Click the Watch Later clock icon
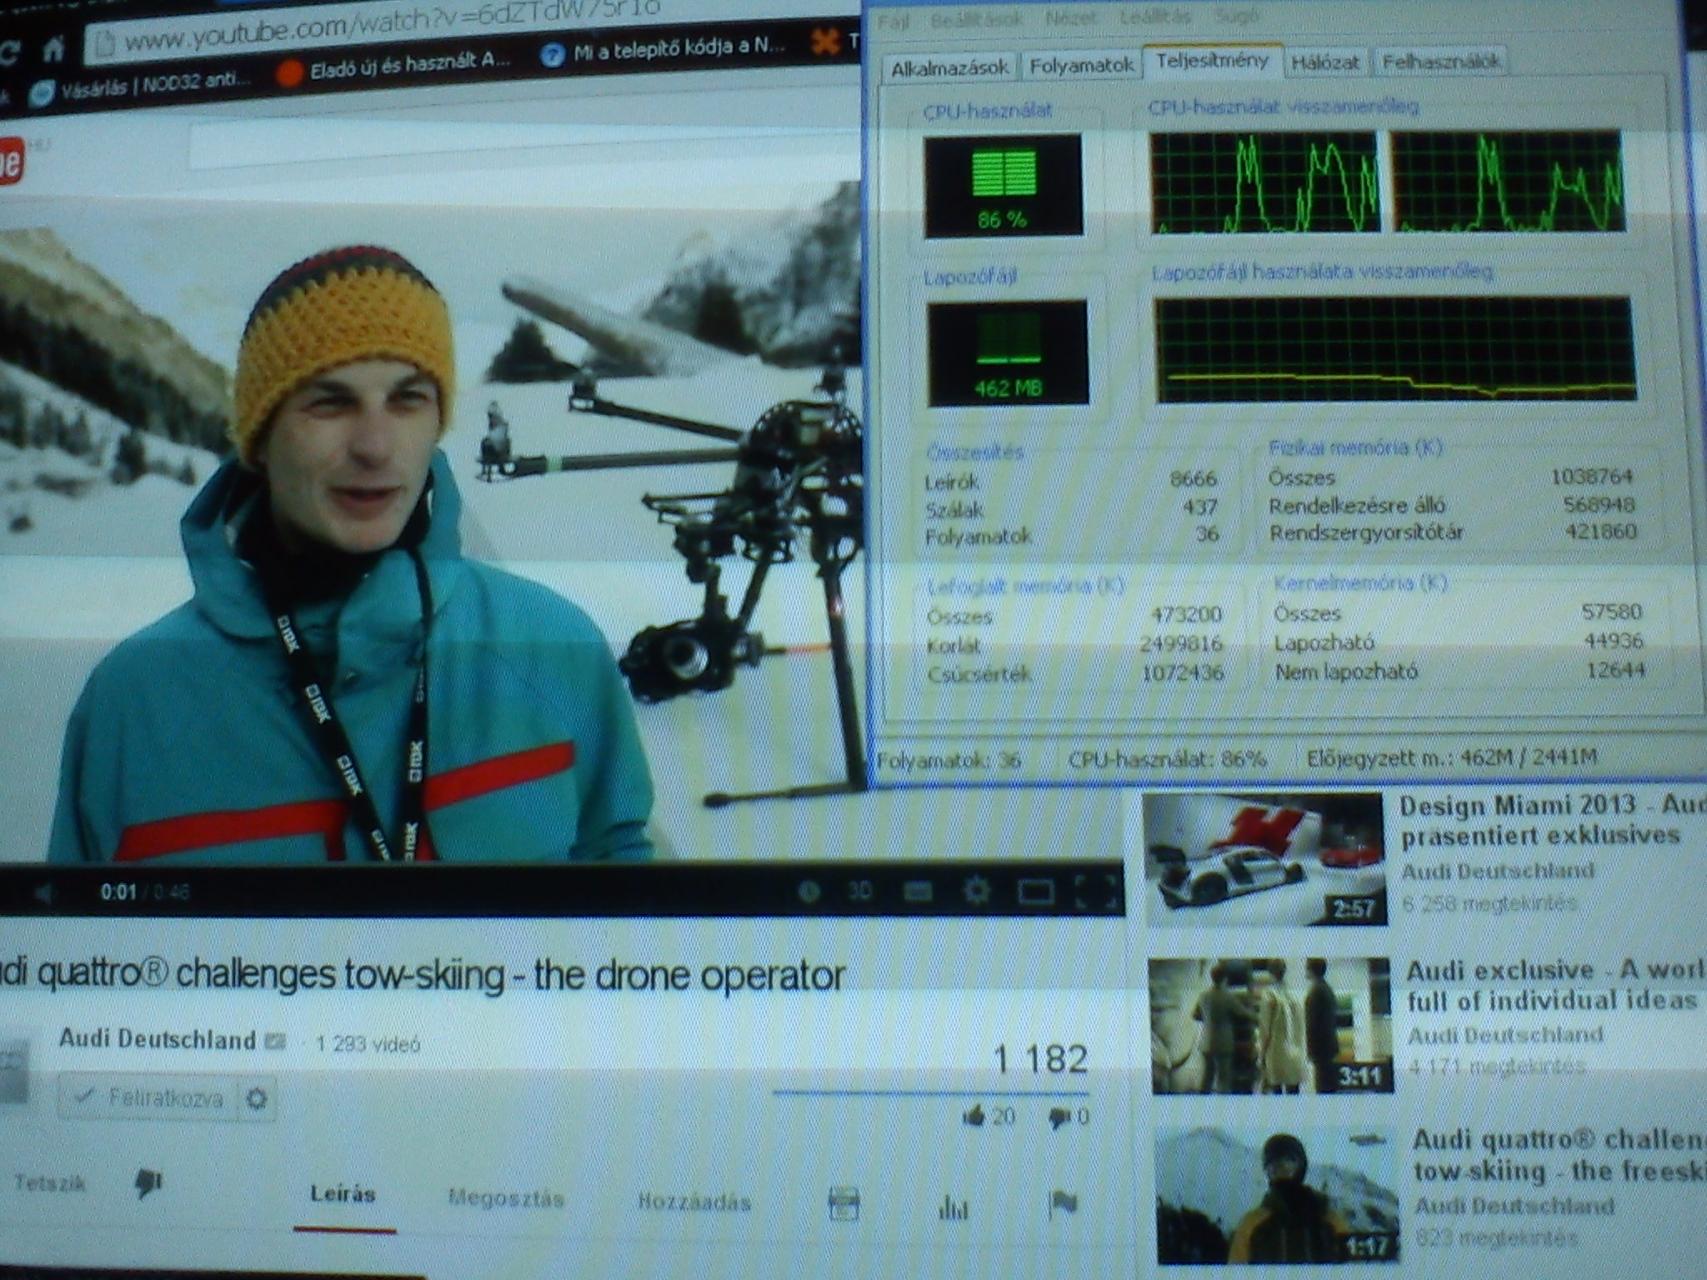The image size is (1707, 1280). tap(809, 891)
